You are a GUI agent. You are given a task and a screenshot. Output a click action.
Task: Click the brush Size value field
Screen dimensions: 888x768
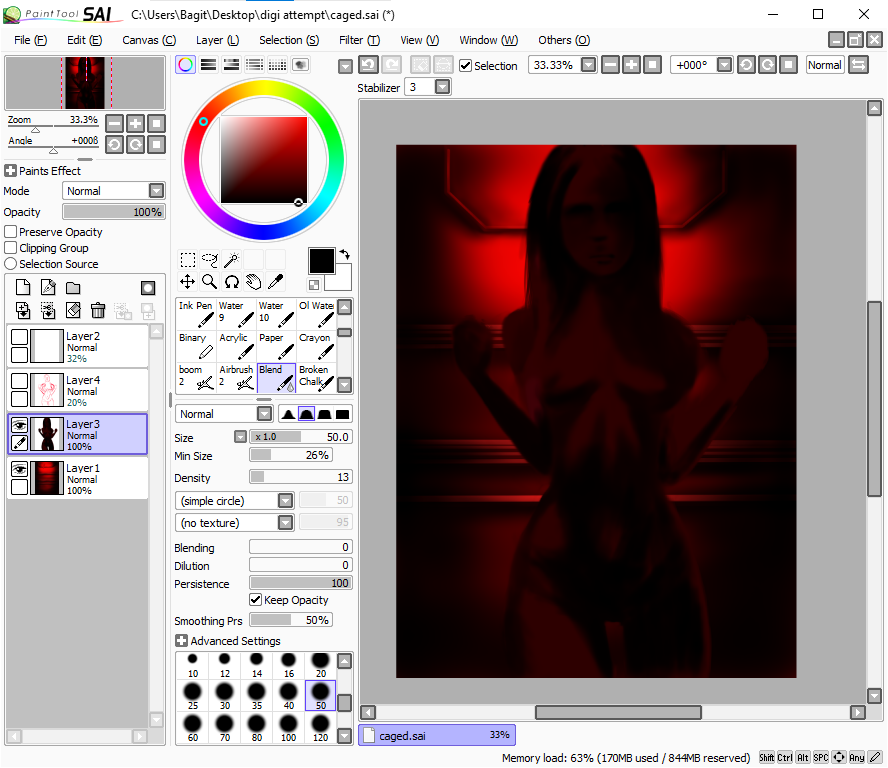pyautogui.click(x=301, y=437)
